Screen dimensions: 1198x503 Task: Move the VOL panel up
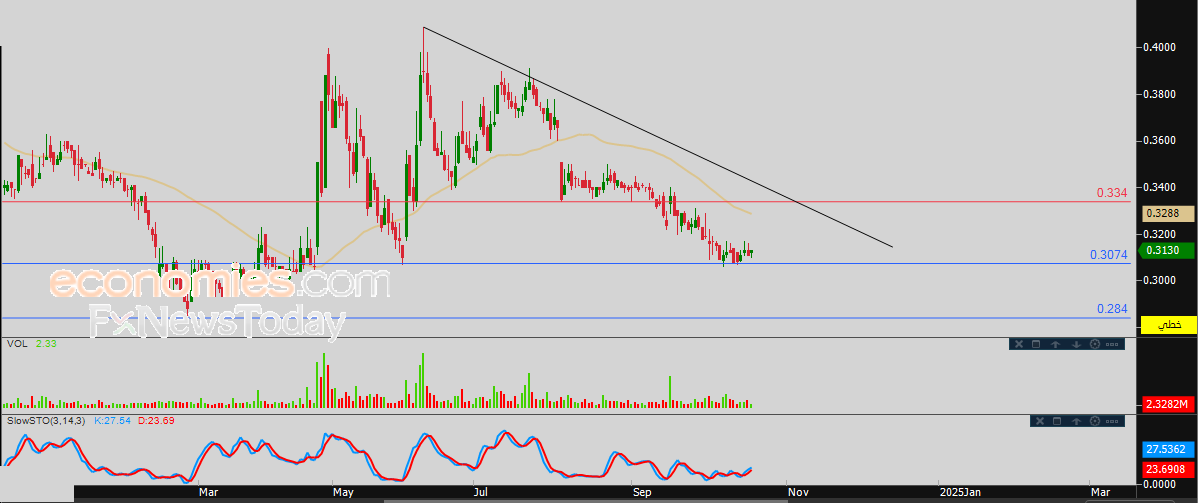[x=1056, y=344]
